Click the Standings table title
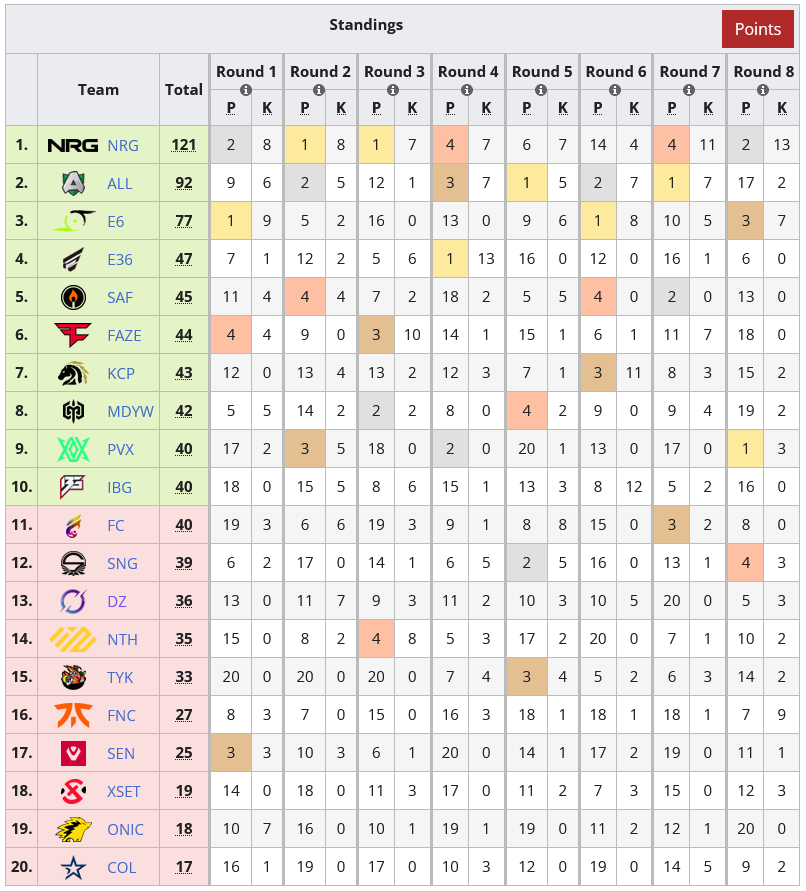 pyautogui.click(x=366, y=25)
